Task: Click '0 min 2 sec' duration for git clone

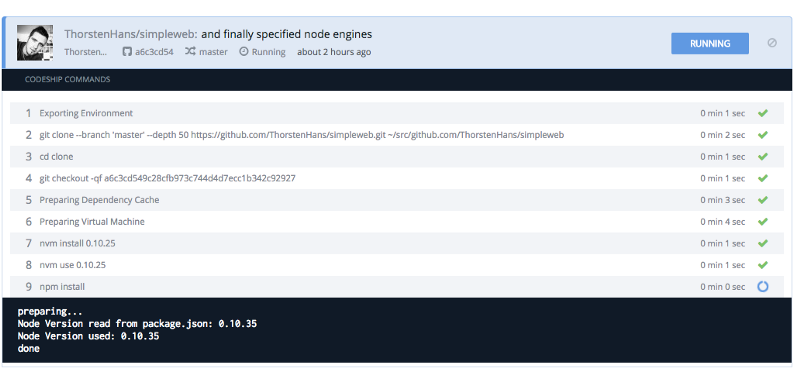Action: pyautogui.click(x=722, y=135)
